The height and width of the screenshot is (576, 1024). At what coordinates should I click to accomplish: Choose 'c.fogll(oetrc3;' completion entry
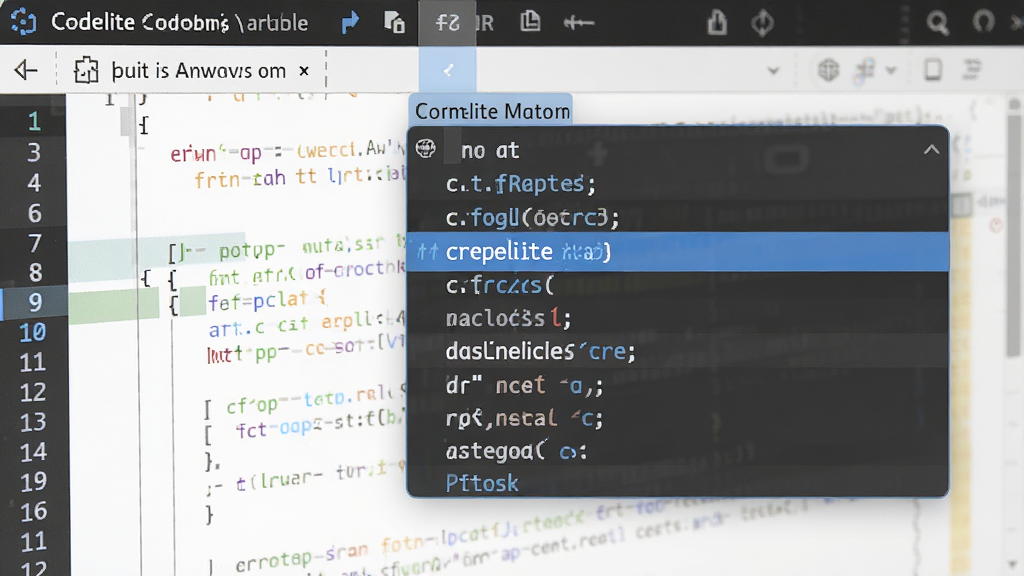click(677, 217)
